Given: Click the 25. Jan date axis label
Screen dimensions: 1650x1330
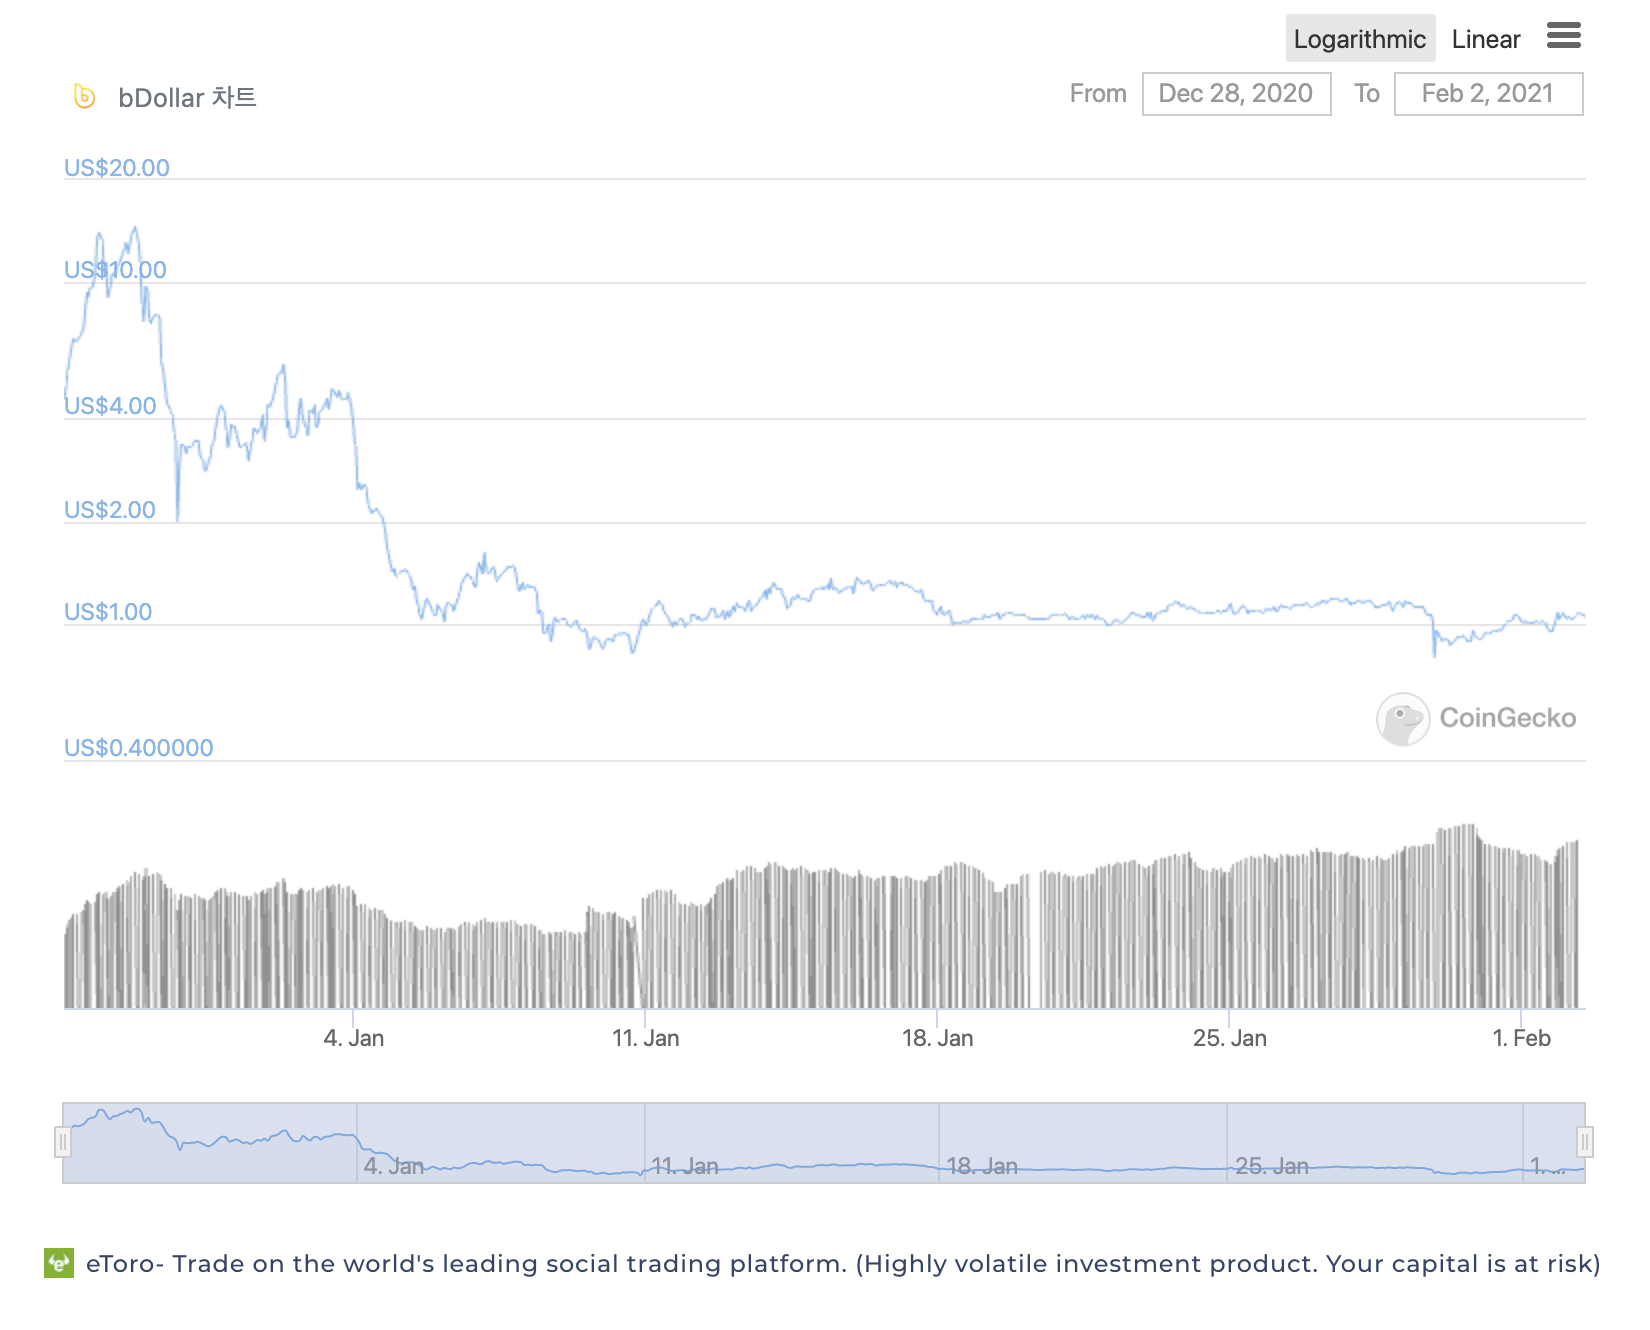Looking at the screenshot, I should (1230, 1038).
